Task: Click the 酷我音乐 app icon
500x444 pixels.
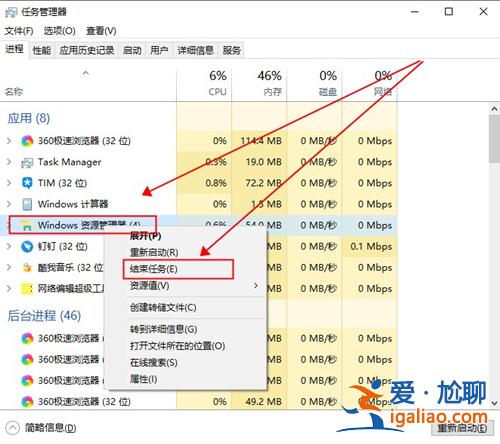Action: tap(27, 268)
